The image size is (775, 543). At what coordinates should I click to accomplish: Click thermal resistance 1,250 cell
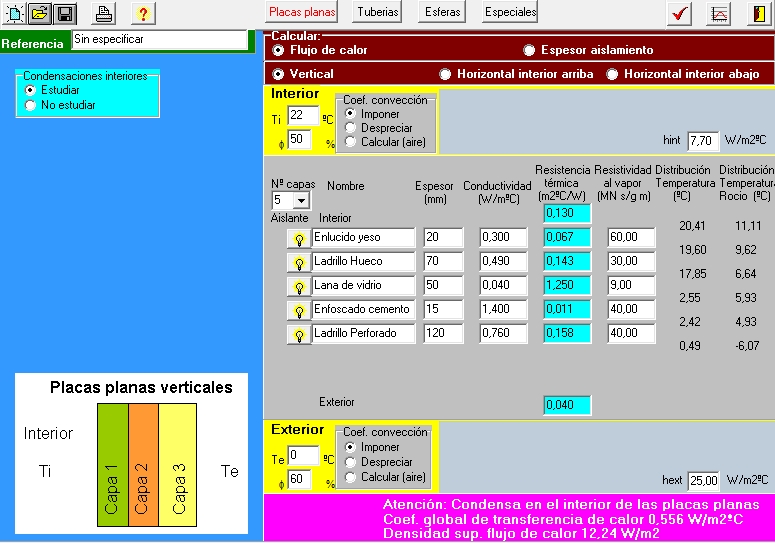pos(567,285)
